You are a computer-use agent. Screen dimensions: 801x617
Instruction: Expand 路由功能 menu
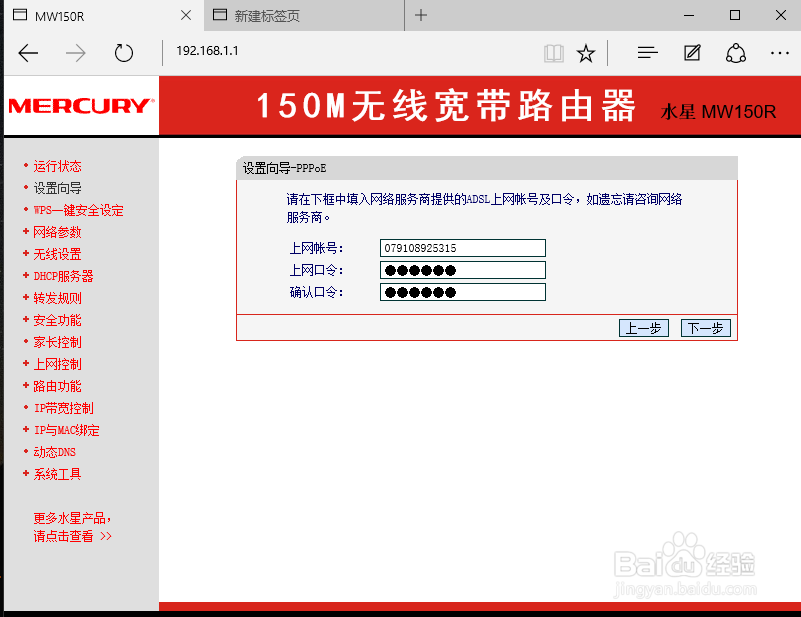57,386
